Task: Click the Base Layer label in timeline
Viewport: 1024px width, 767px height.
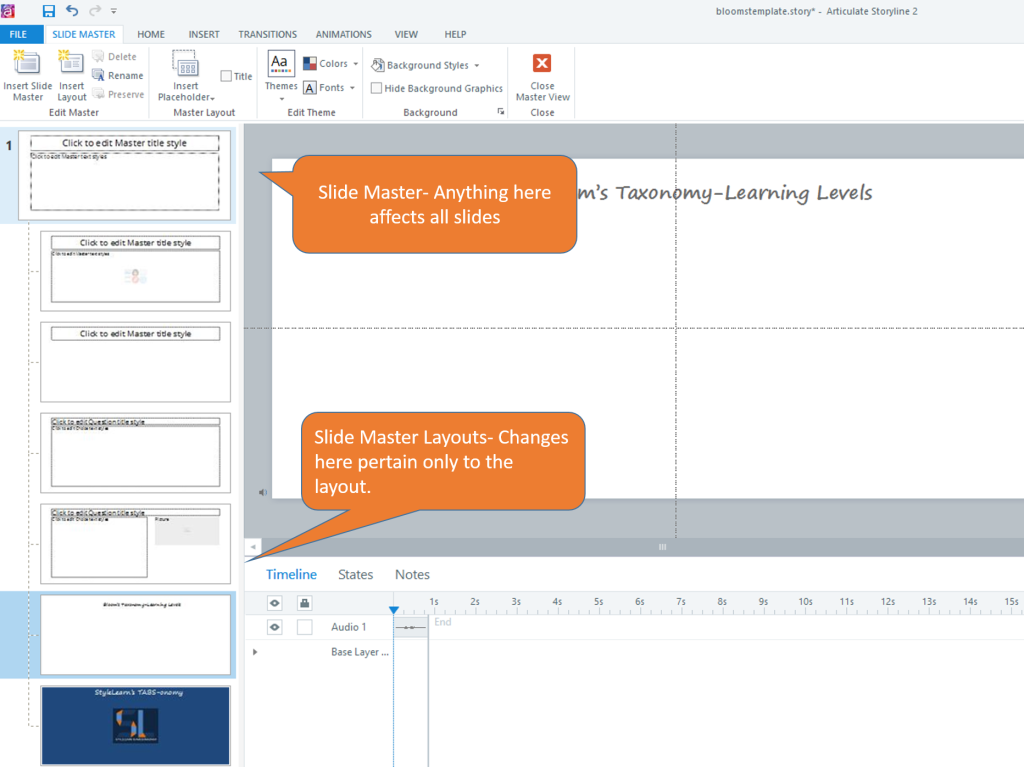Action: 359,652
